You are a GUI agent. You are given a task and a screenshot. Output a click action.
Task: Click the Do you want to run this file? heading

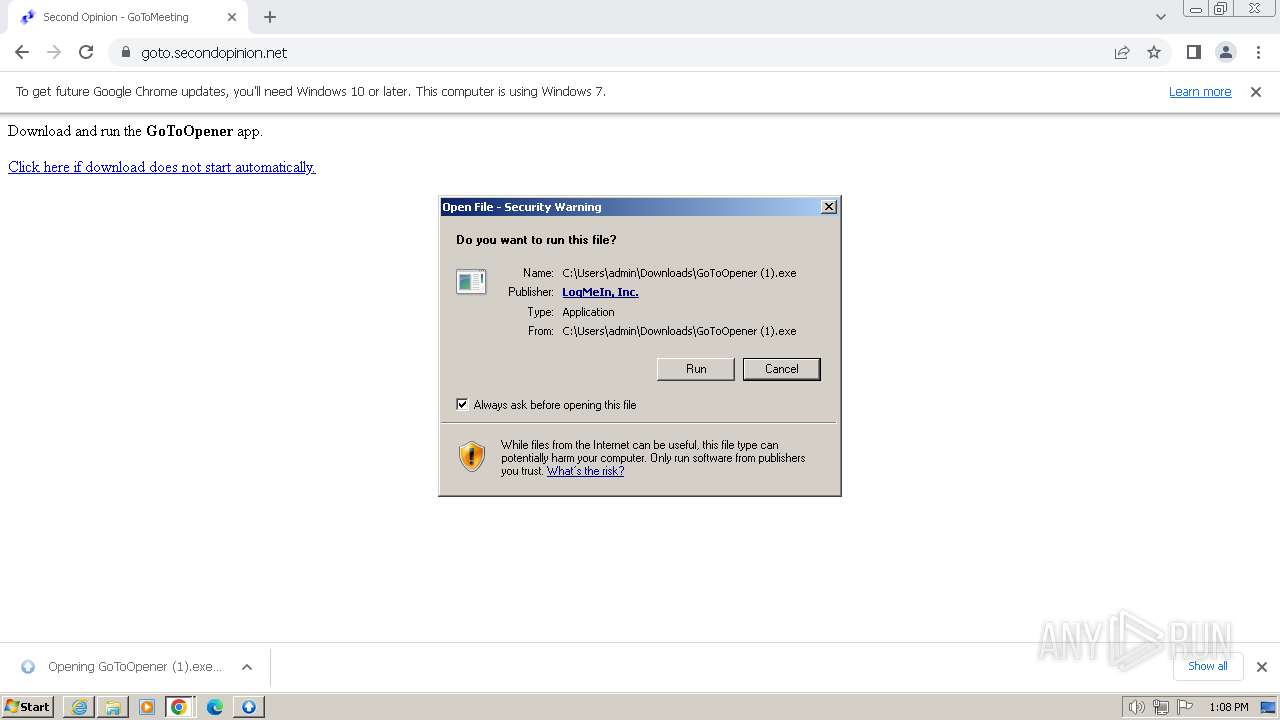coord(536,240)
